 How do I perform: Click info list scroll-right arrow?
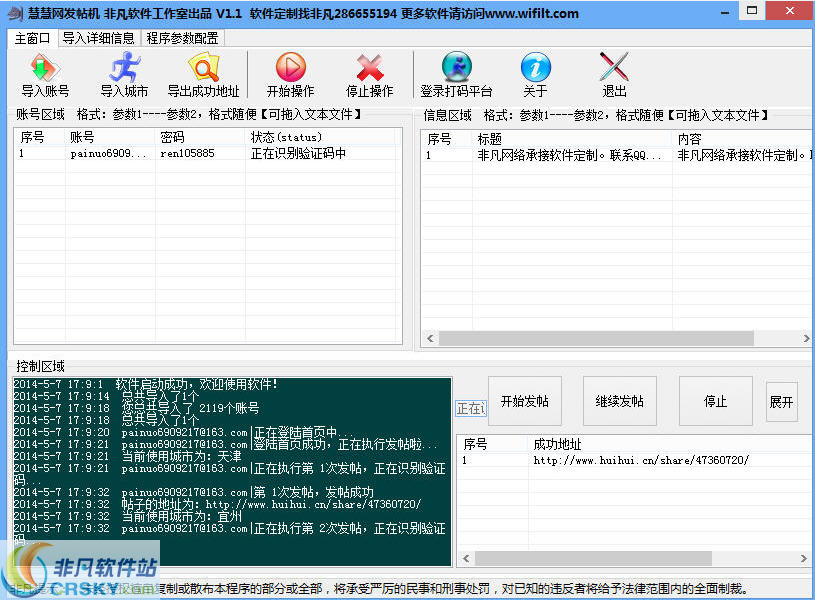806,338
